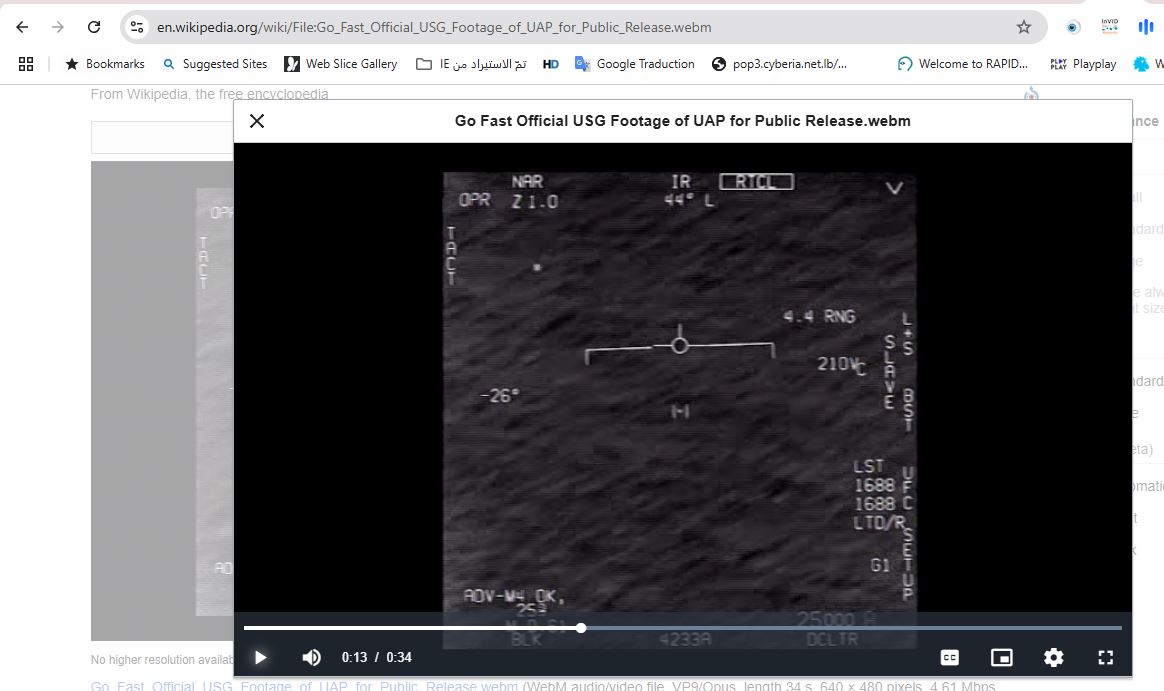View site information icon in address bar
The width and height of the screenshot is (1164, 691).
(138, 27)
